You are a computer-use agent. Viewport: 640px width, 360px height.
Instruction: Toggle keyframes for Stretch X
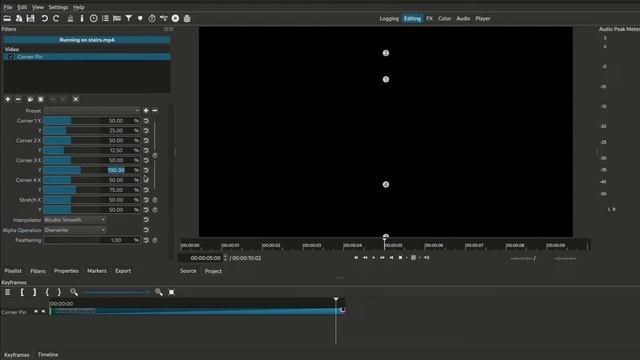point(155,200)
